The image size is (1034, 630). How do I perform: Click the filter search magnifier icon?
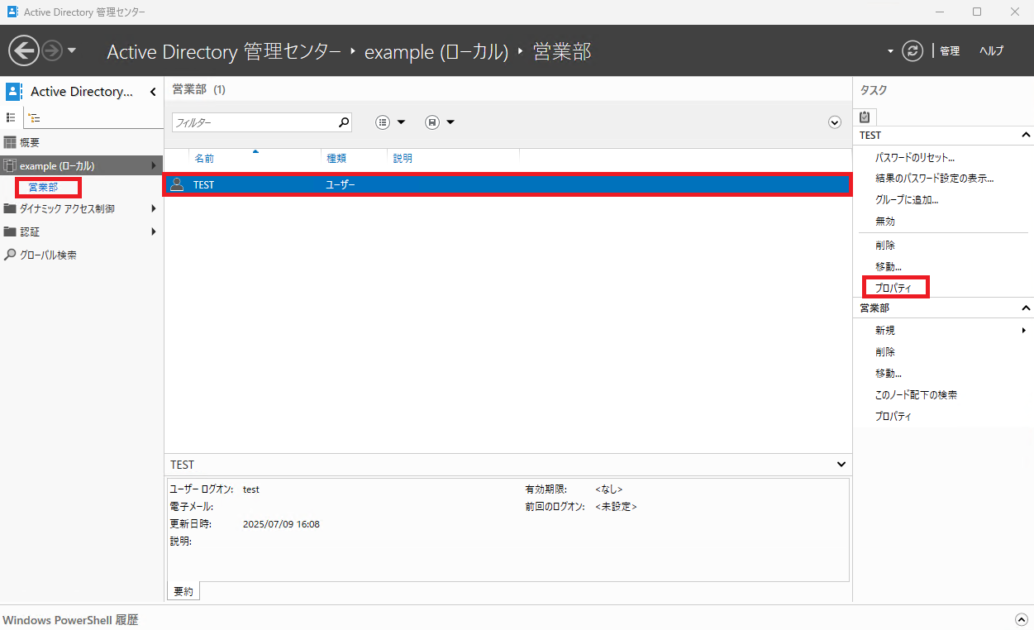pos(344,122)
